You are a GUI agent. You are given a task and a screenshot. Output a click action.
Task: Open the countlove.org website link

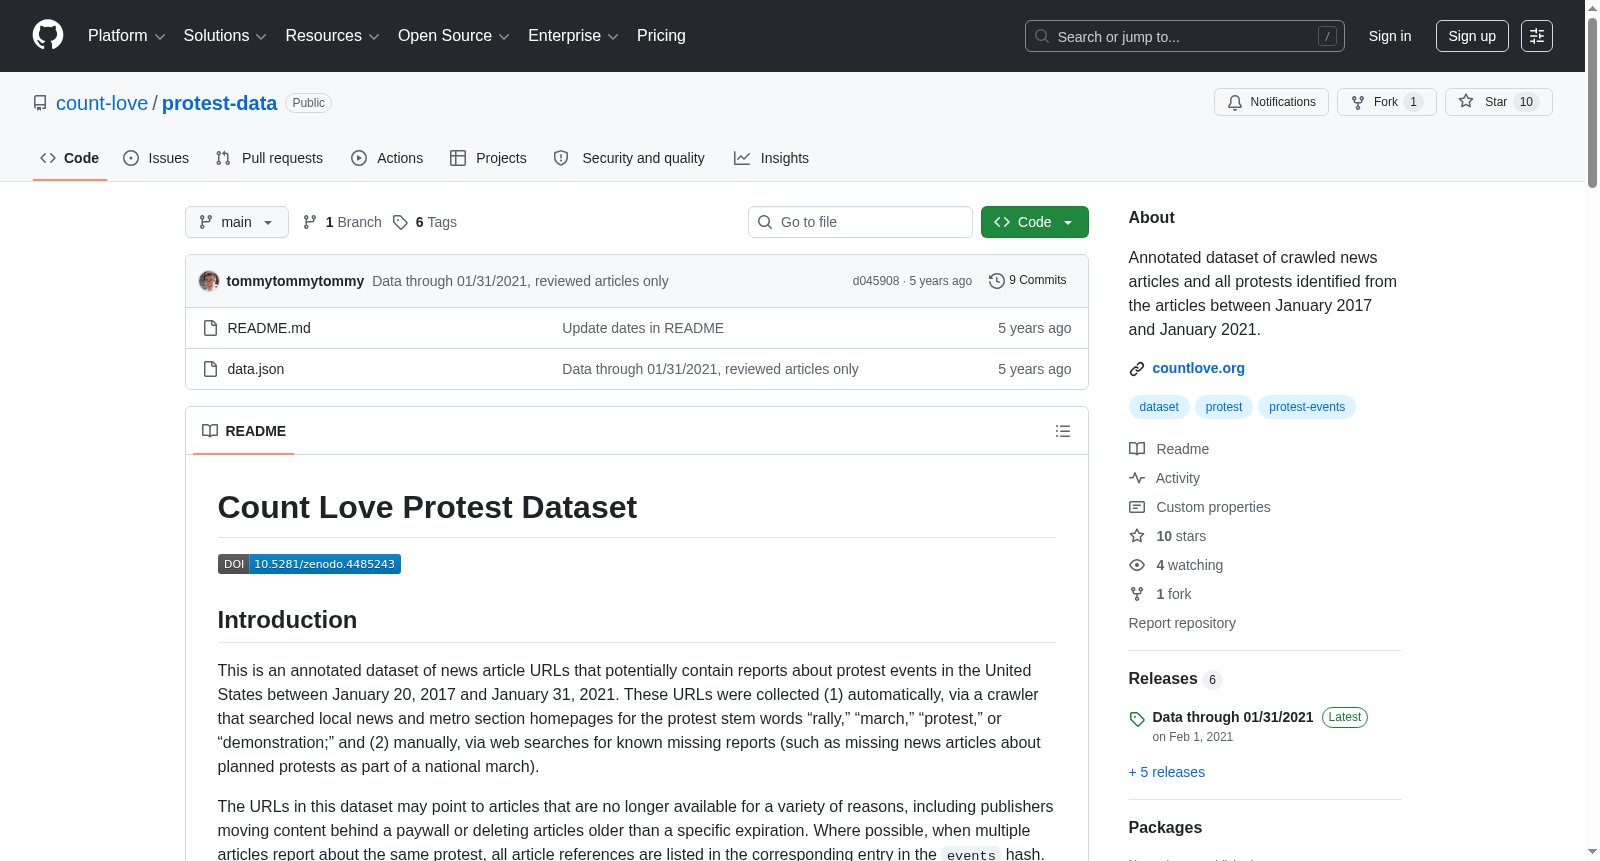(1198, 368)
